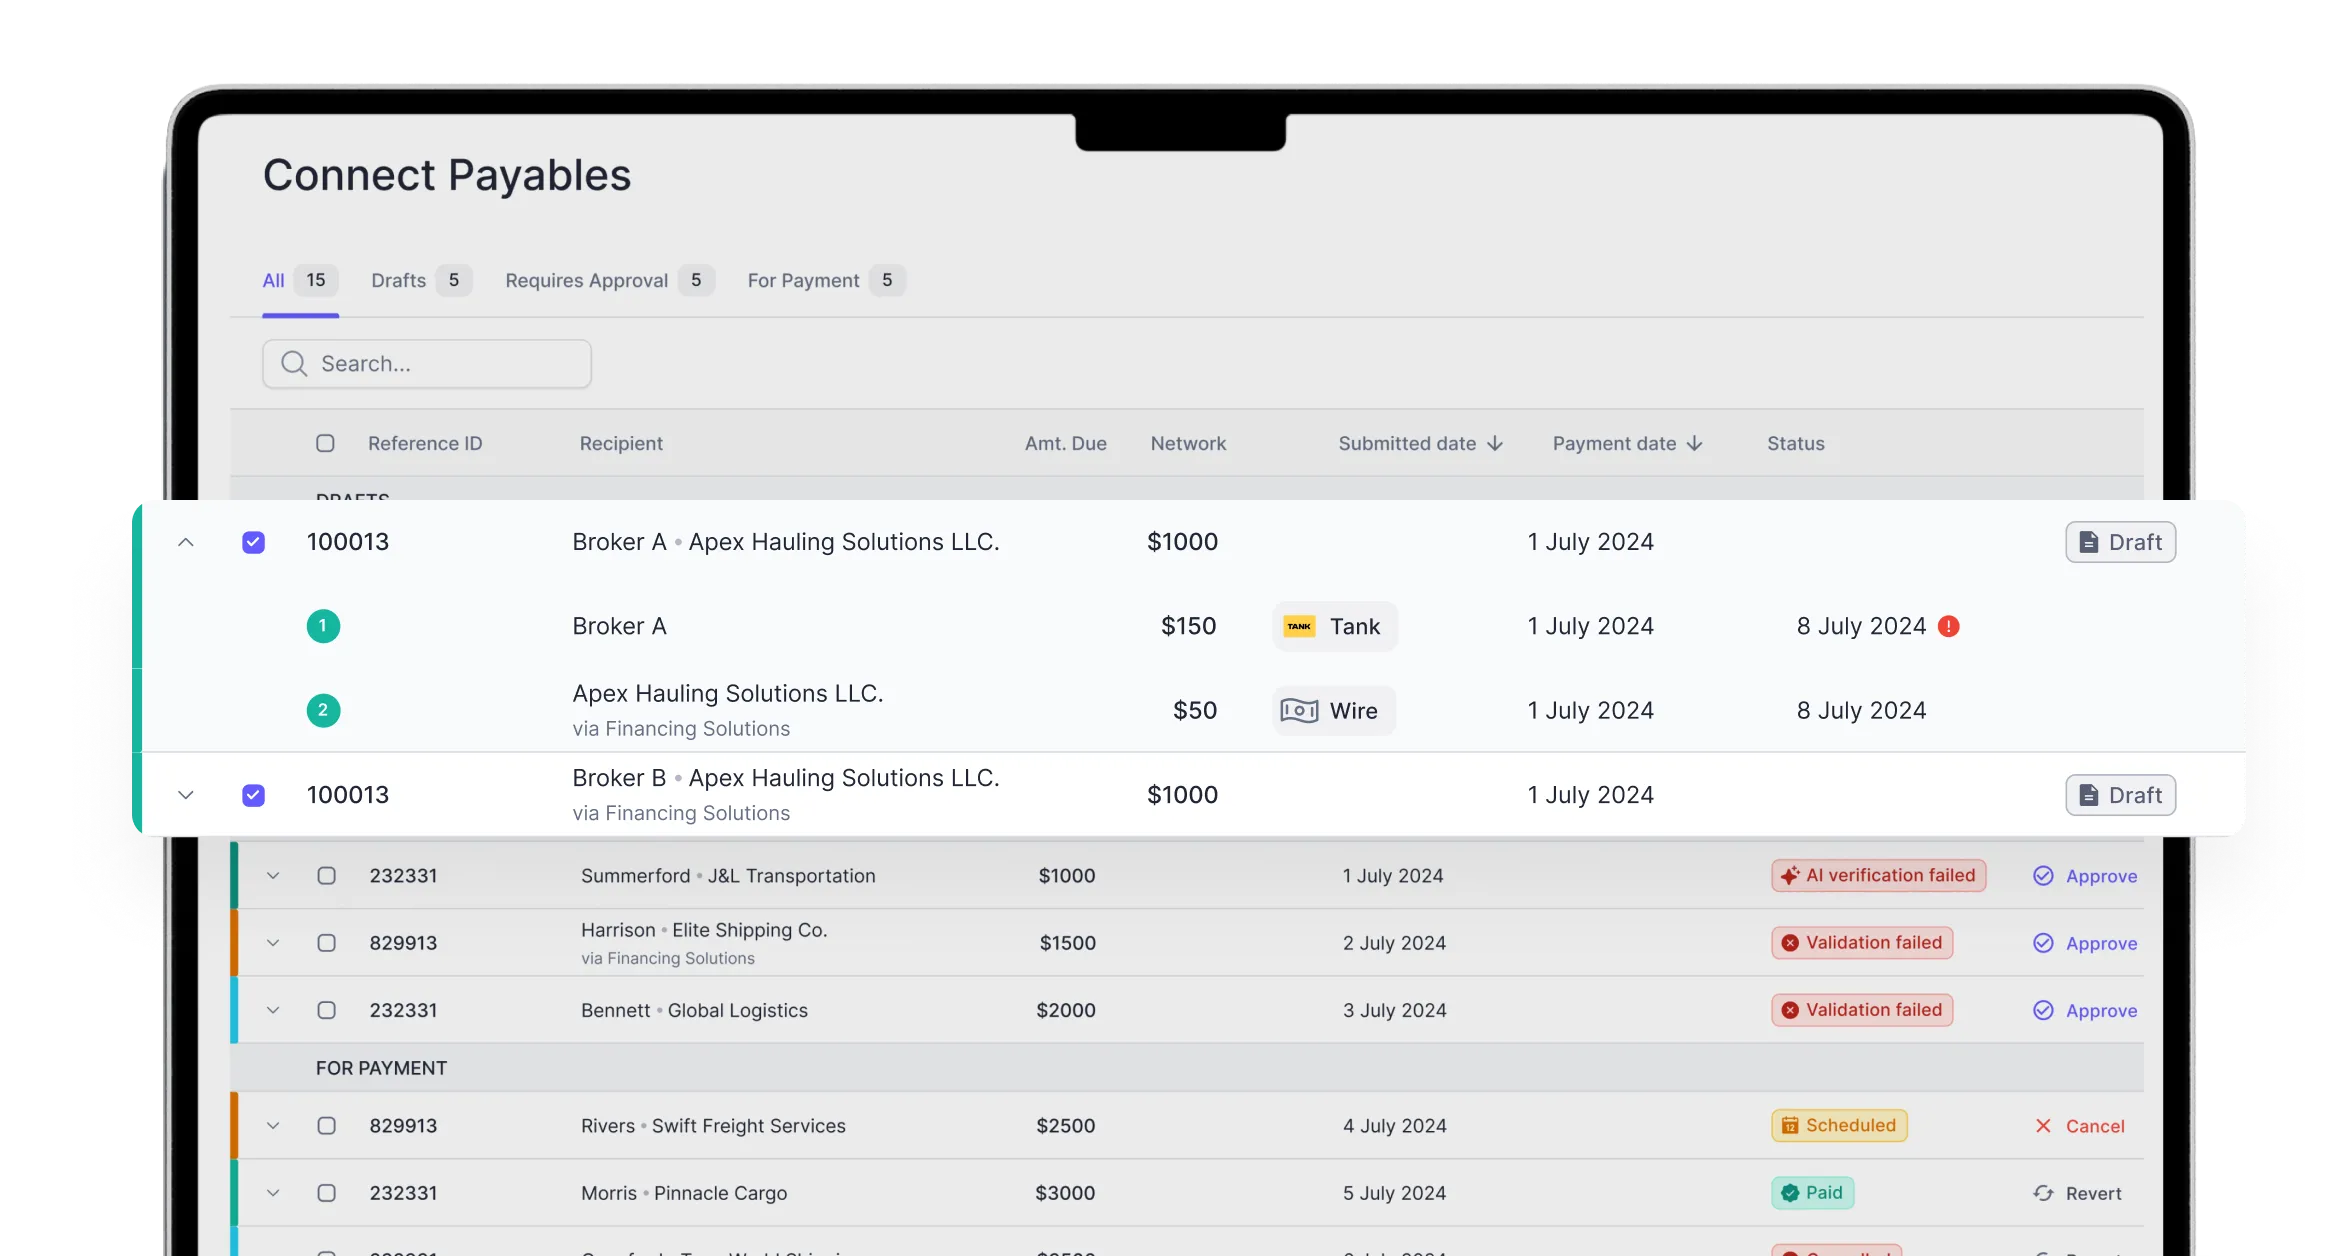Switch to the Requires Approval tab
The height and width of the screenshot is (1256, 2336).
586,280
